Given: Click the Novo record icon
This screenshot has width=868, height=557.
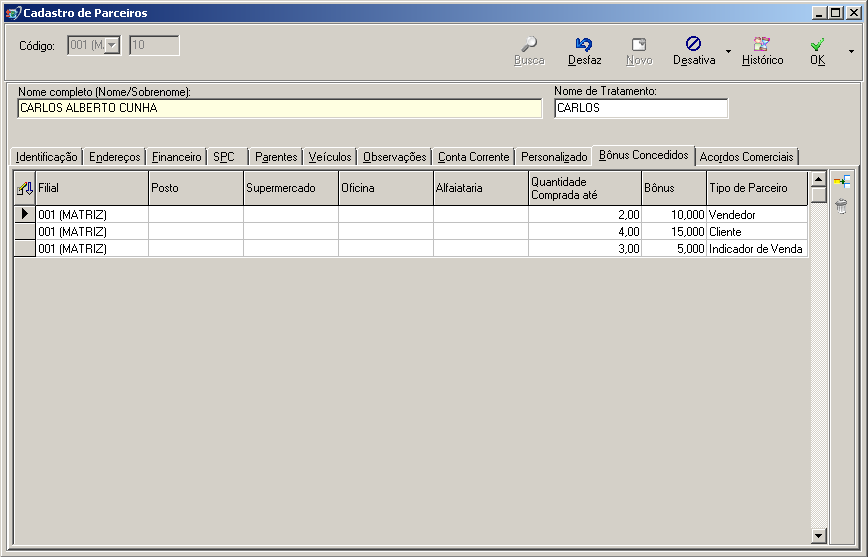Looking at the screenshot, I should 638,45.
